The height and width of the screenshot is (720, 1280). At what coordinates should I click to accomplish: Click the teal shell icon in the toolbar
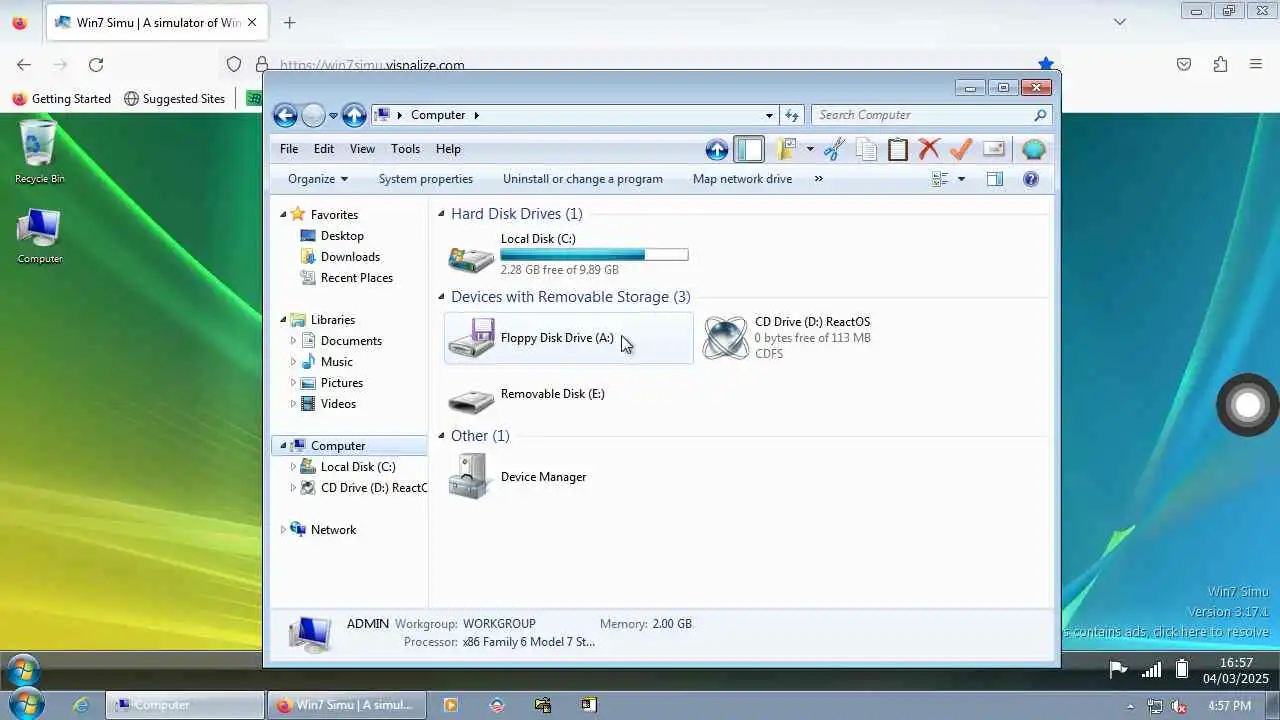[x=1034, y=150]
